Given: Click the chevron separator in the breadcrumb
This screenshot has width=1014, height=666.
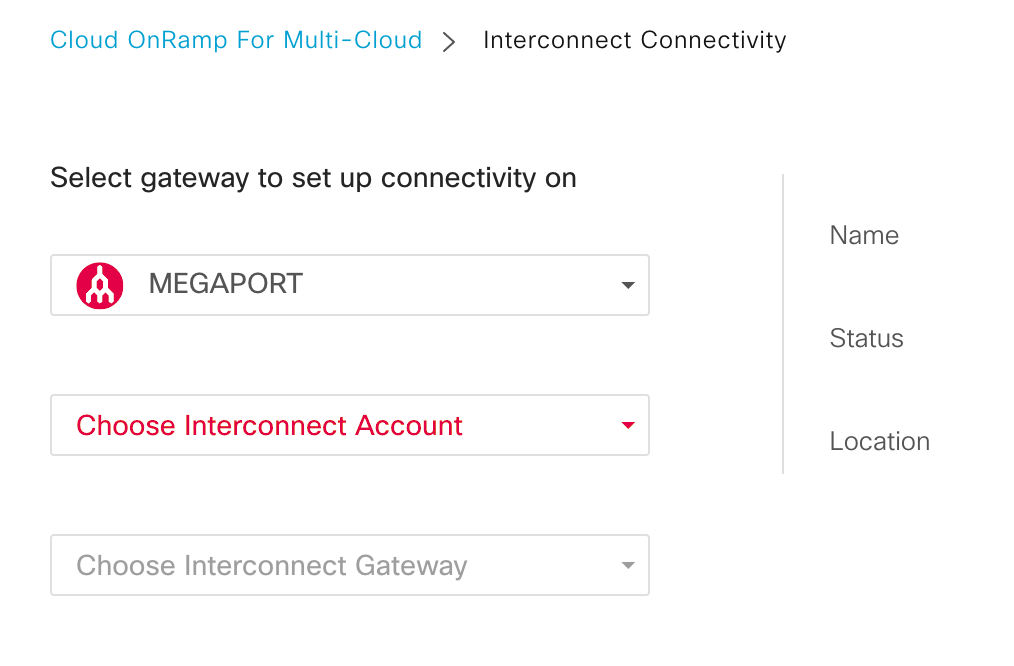Looking at the screenshot, I should (448, 41).
